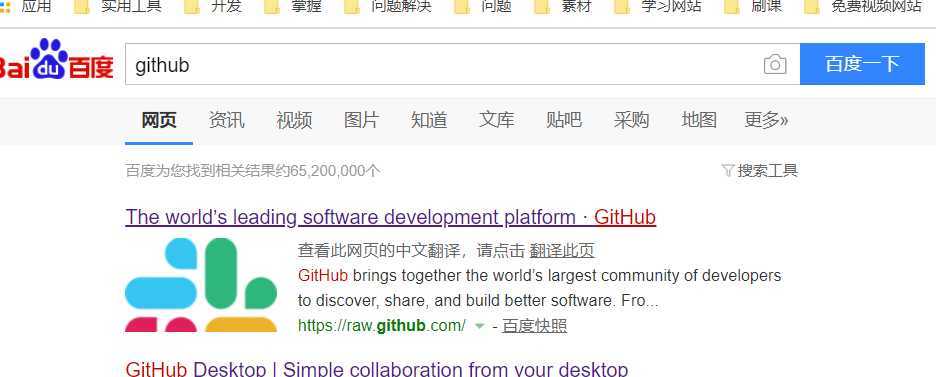Open the 问题 bookmark folder

[482, 7]
